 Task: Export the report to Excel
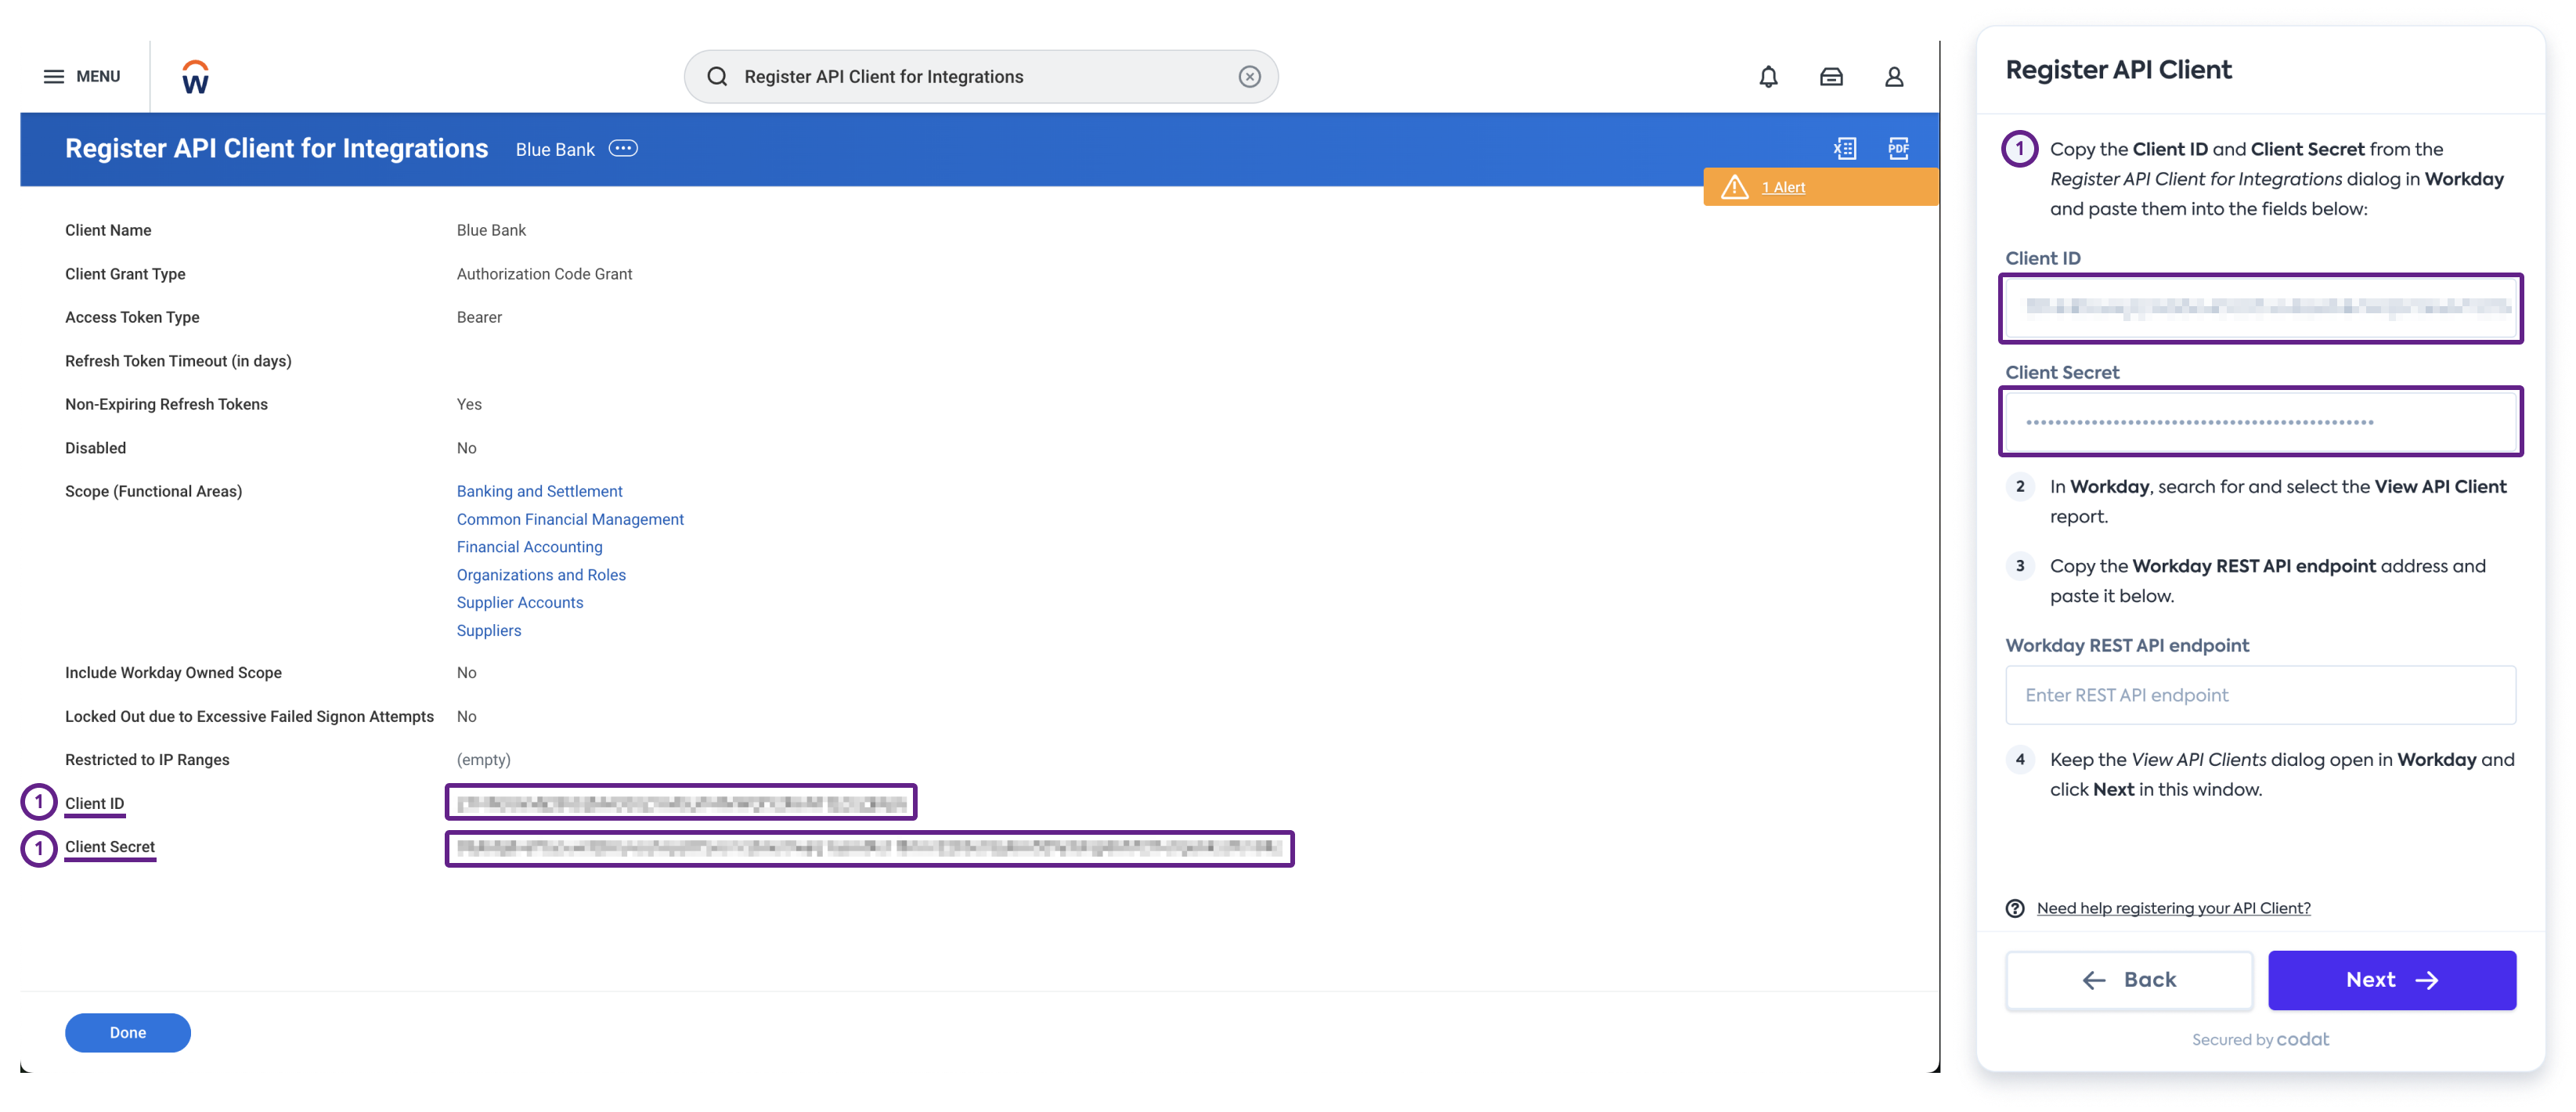1845,147
